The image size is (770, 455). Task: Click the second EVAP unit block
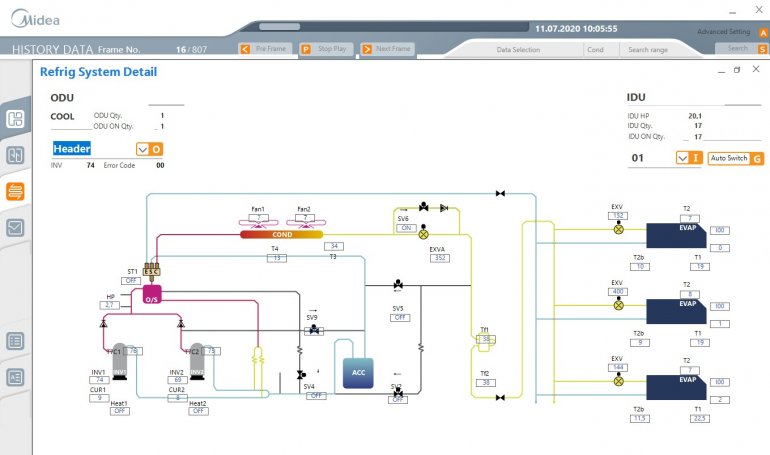point(676,311)
